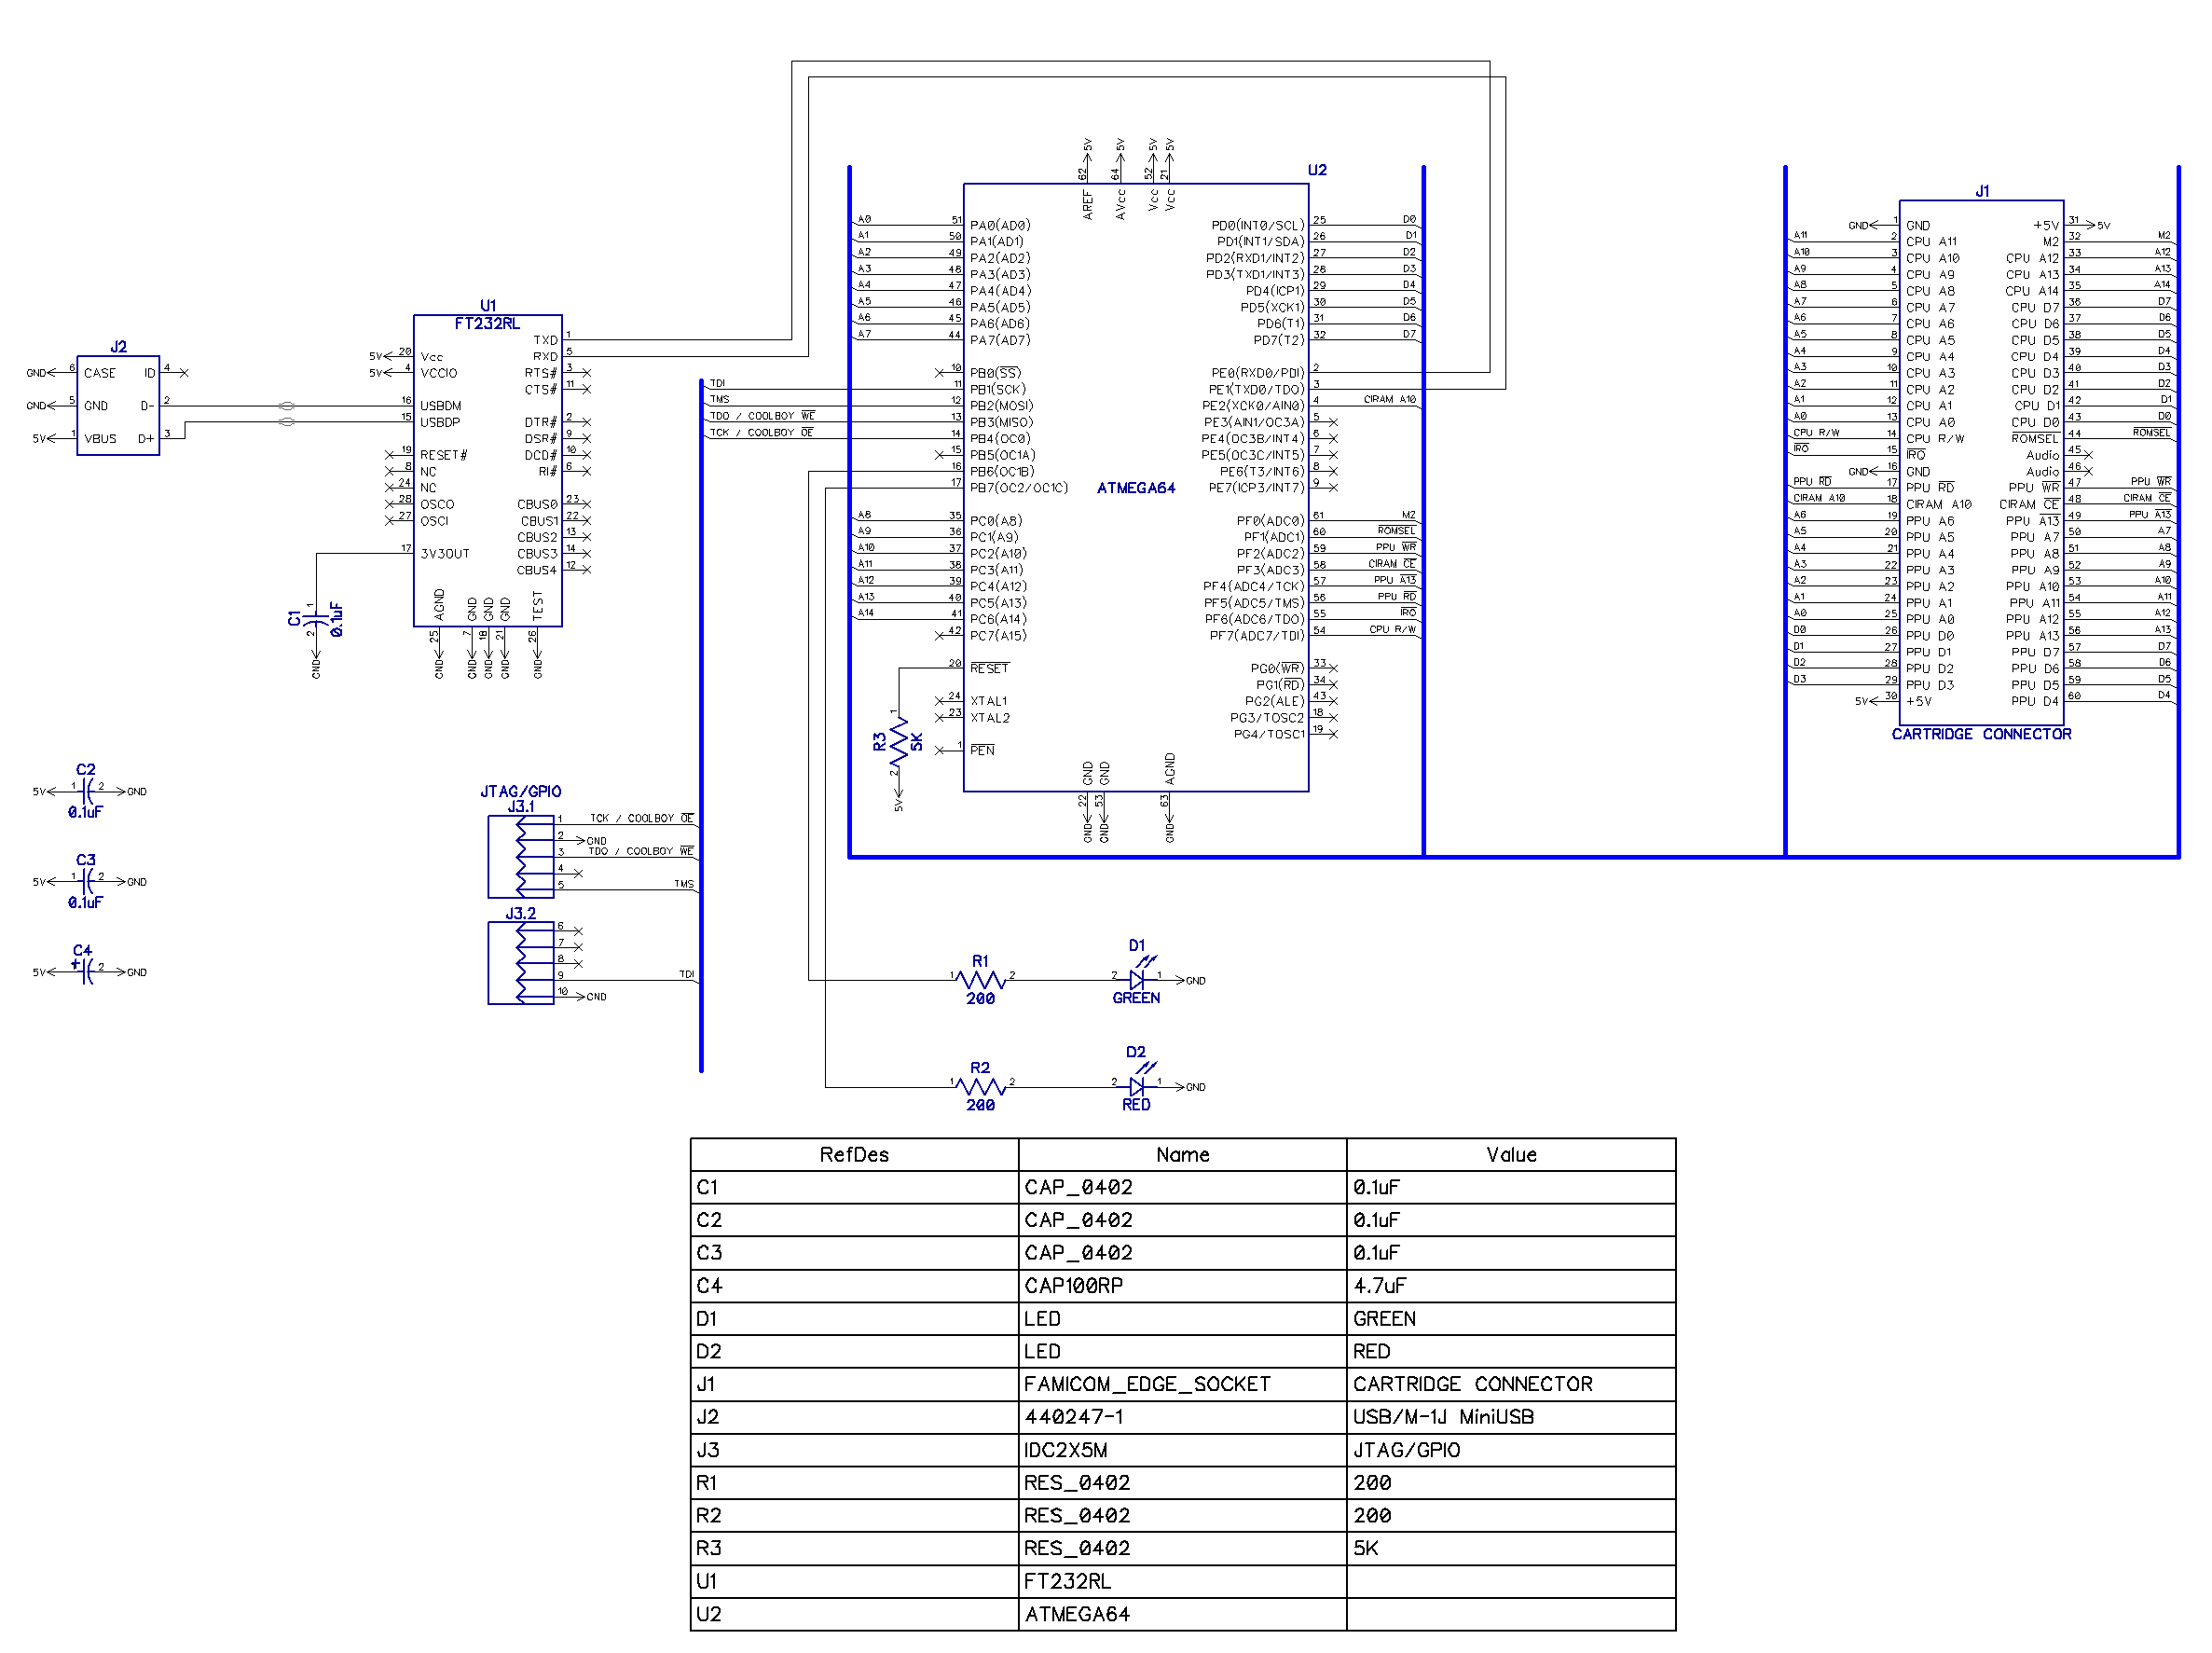Click the USBDM pin label on U1

coord(441,406)
